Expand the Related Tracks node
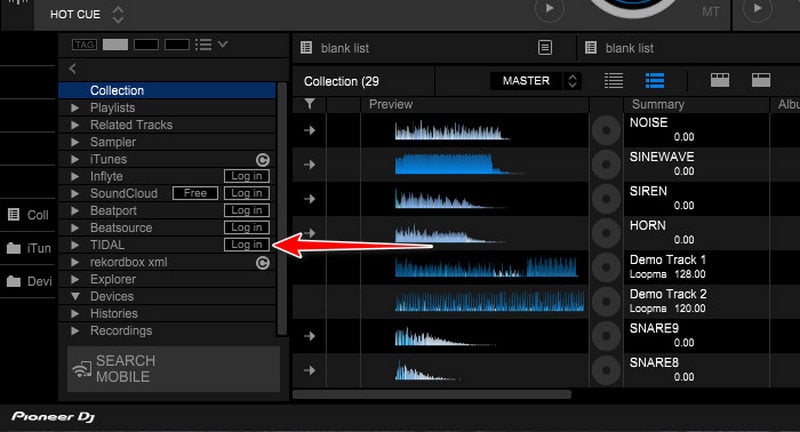The image size is (800, 432). [x=75, y=125]
